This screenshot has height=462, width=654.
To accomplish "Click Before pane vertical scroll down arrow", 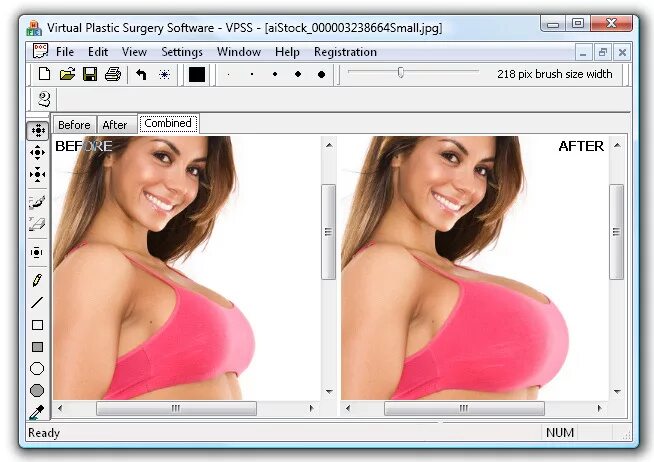I will tap(329, 391).
